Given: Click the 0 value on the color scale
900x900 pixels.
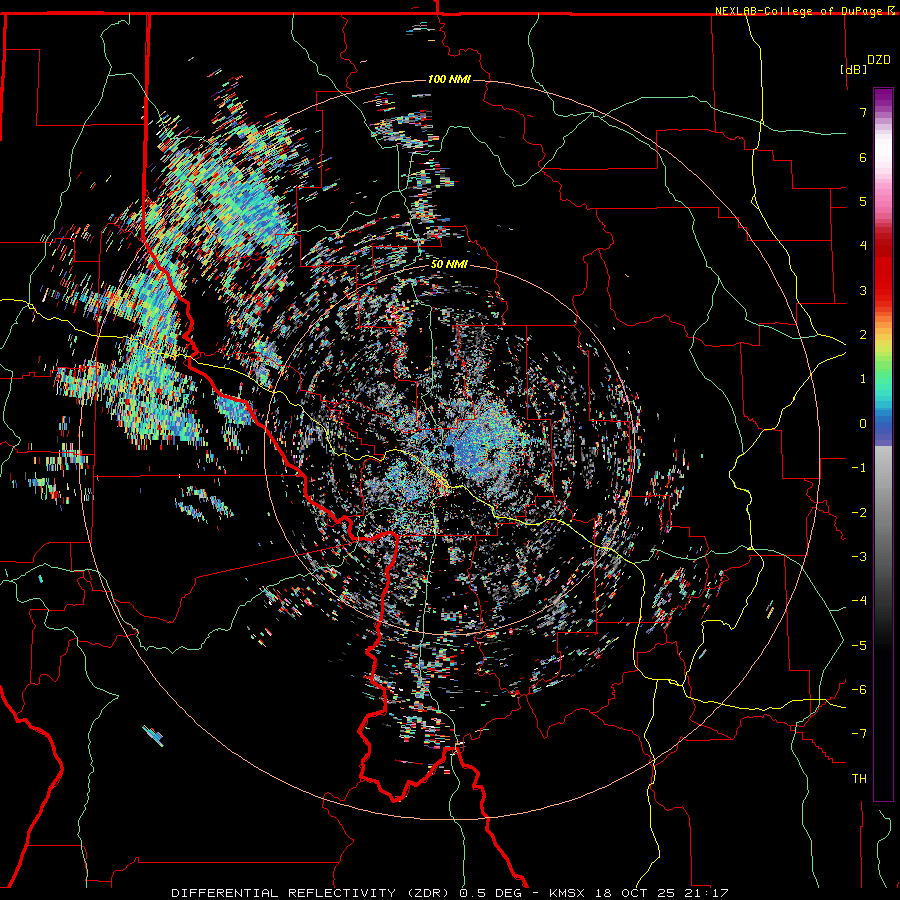Looking at the screenshot, I should click(863, 424).
